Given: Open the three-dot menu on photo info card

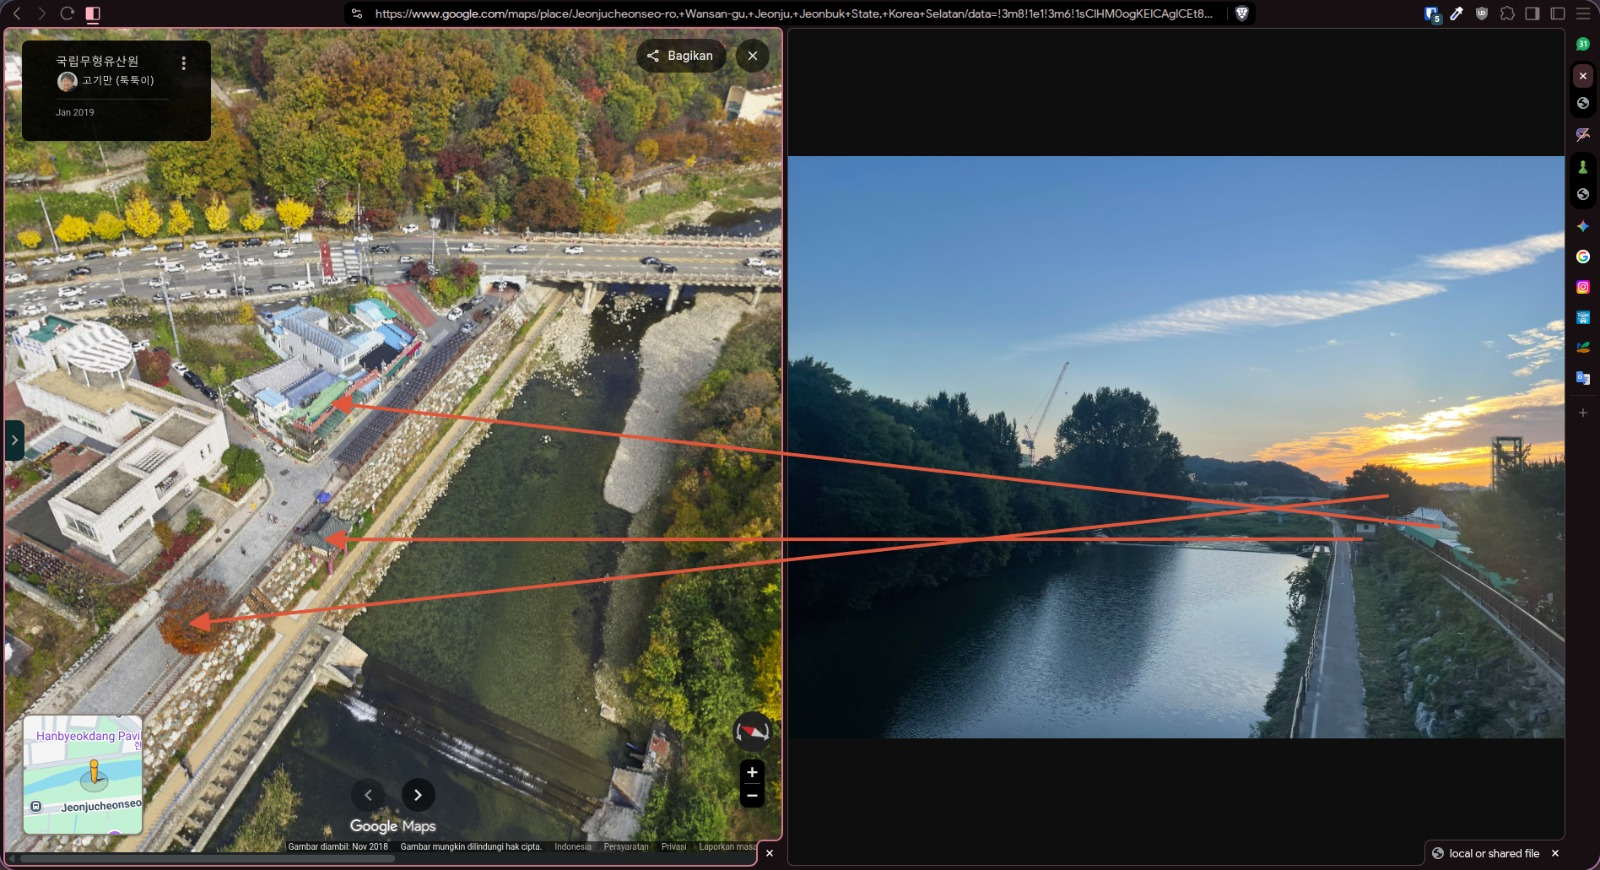Looking at the screenshot, I should pyautogui.click(x=184, y=63).
